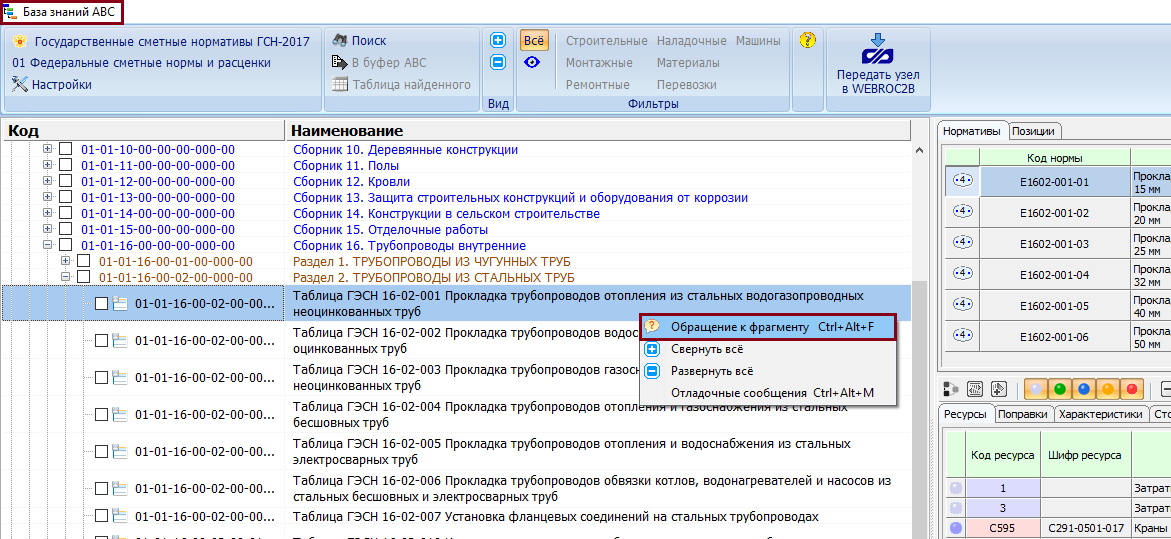Viewport: 1171px width, 539px height.
Task: Click the Настройки tools icon
Action: [x=20, y=84]
